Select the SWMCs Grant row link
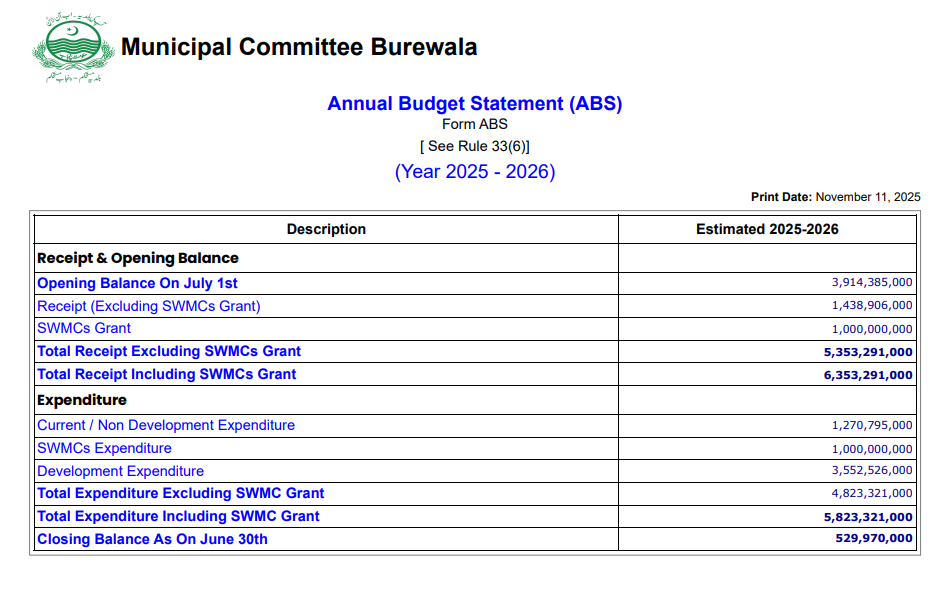Screen dimensions: 945x609 click(x=84, y=328)
